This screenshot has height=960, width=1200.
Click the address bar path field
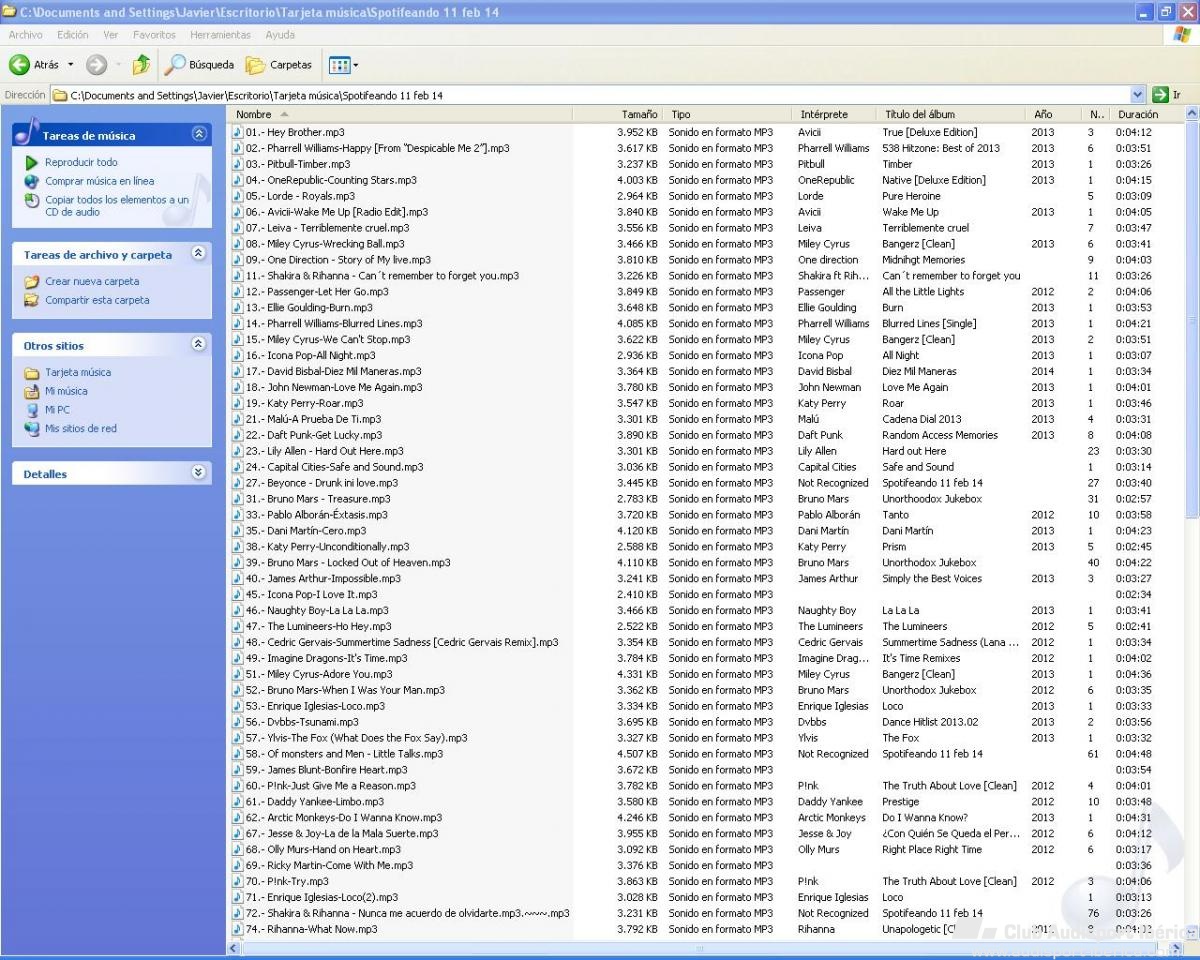coord(598,95)
